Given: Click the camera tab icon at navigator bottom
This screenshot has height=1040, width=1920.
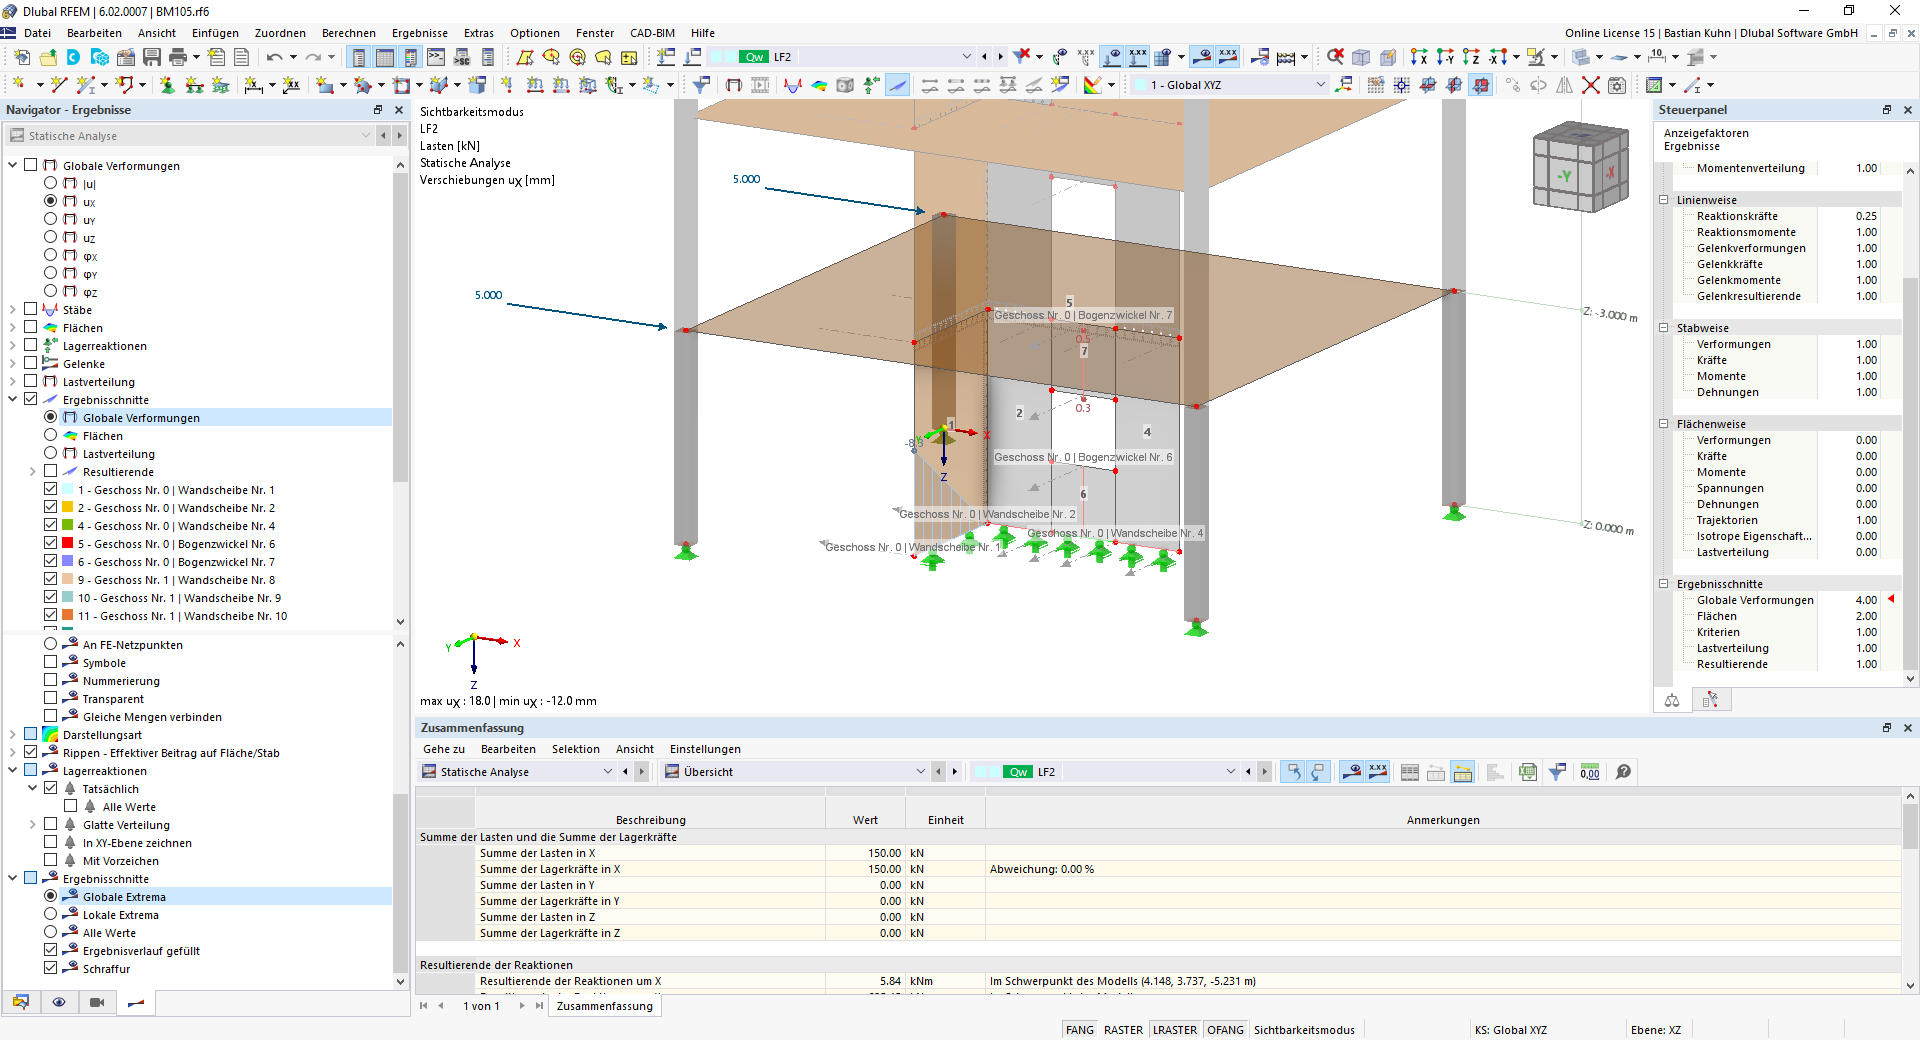Looking at the screenshot, I should (97, 1002).
